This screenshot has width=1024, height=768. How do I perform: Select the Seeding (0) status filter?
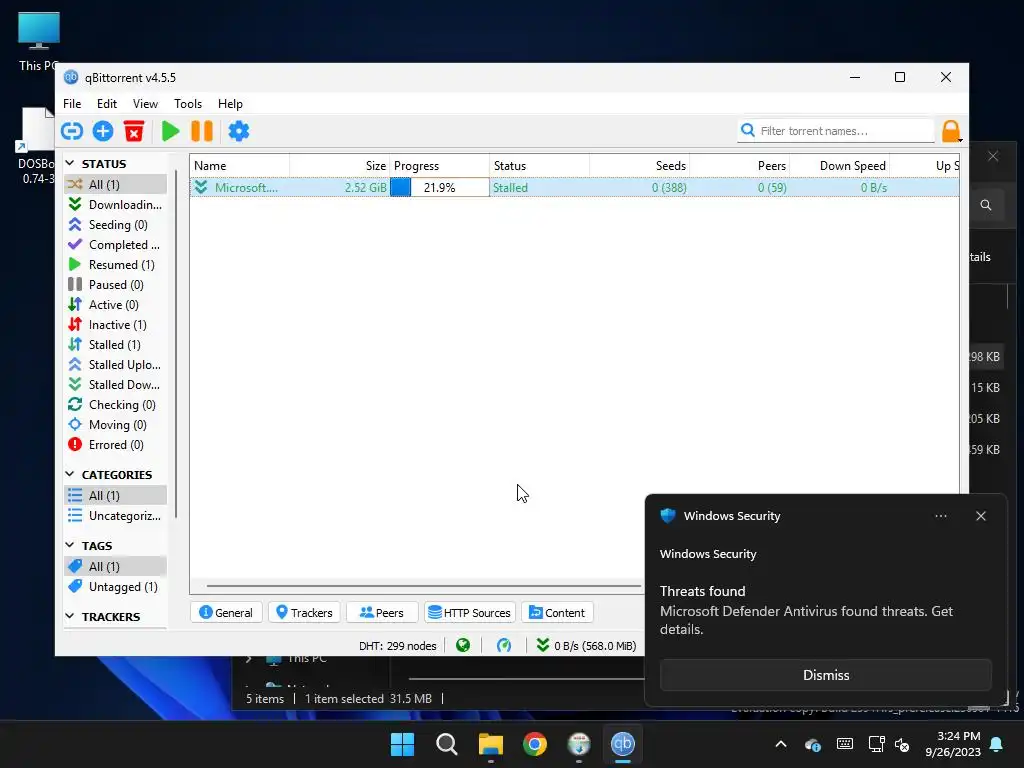pos(115,225)
